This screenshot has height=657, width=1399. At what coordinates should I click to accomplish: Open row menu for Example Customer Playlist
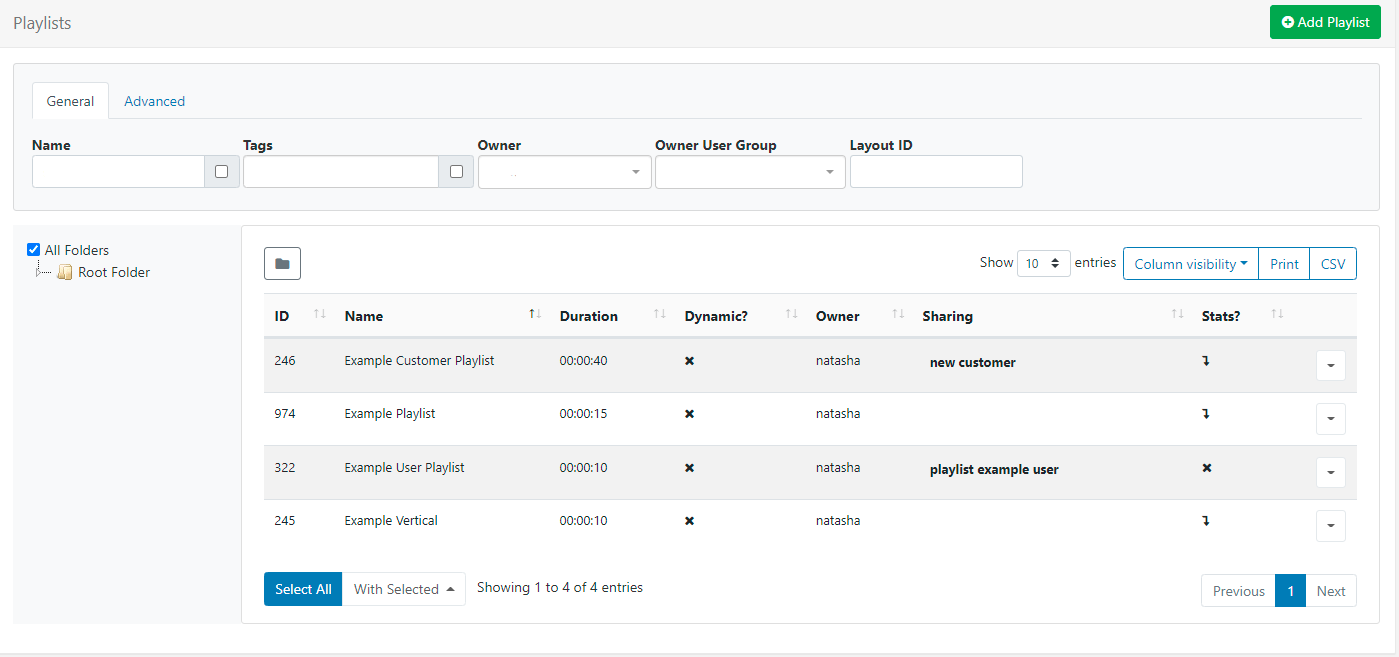1330,366
